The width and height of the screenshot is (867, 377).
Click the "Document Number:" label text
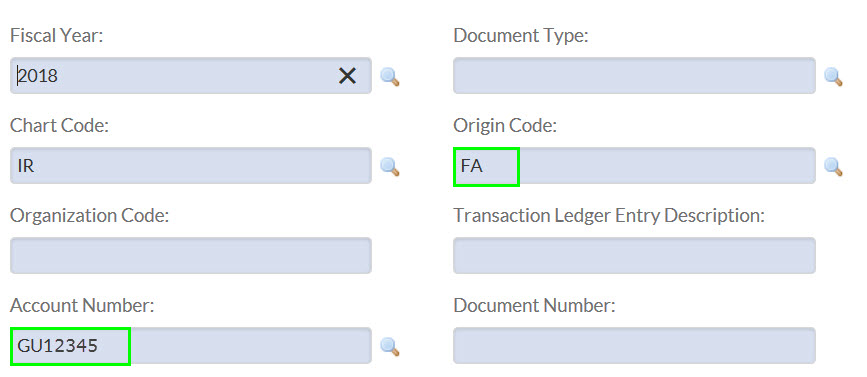pos(534,305)
